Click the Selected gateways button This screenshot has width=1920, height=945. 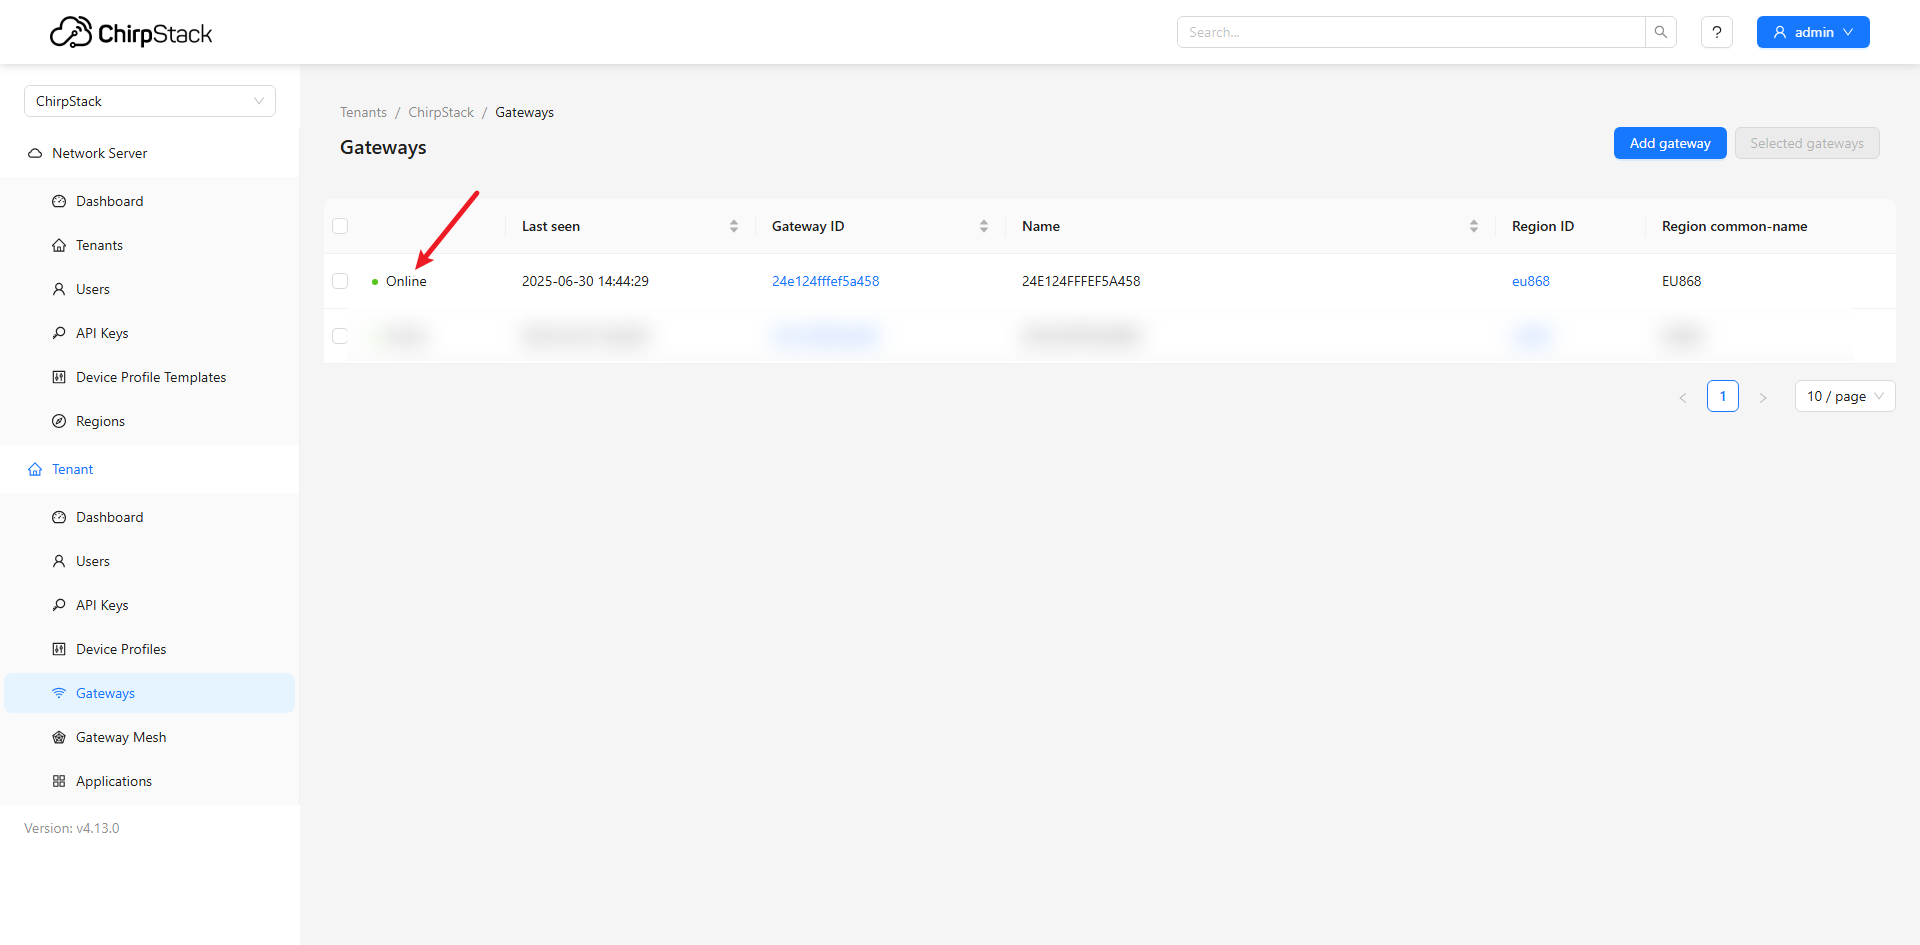[1807, 143]
